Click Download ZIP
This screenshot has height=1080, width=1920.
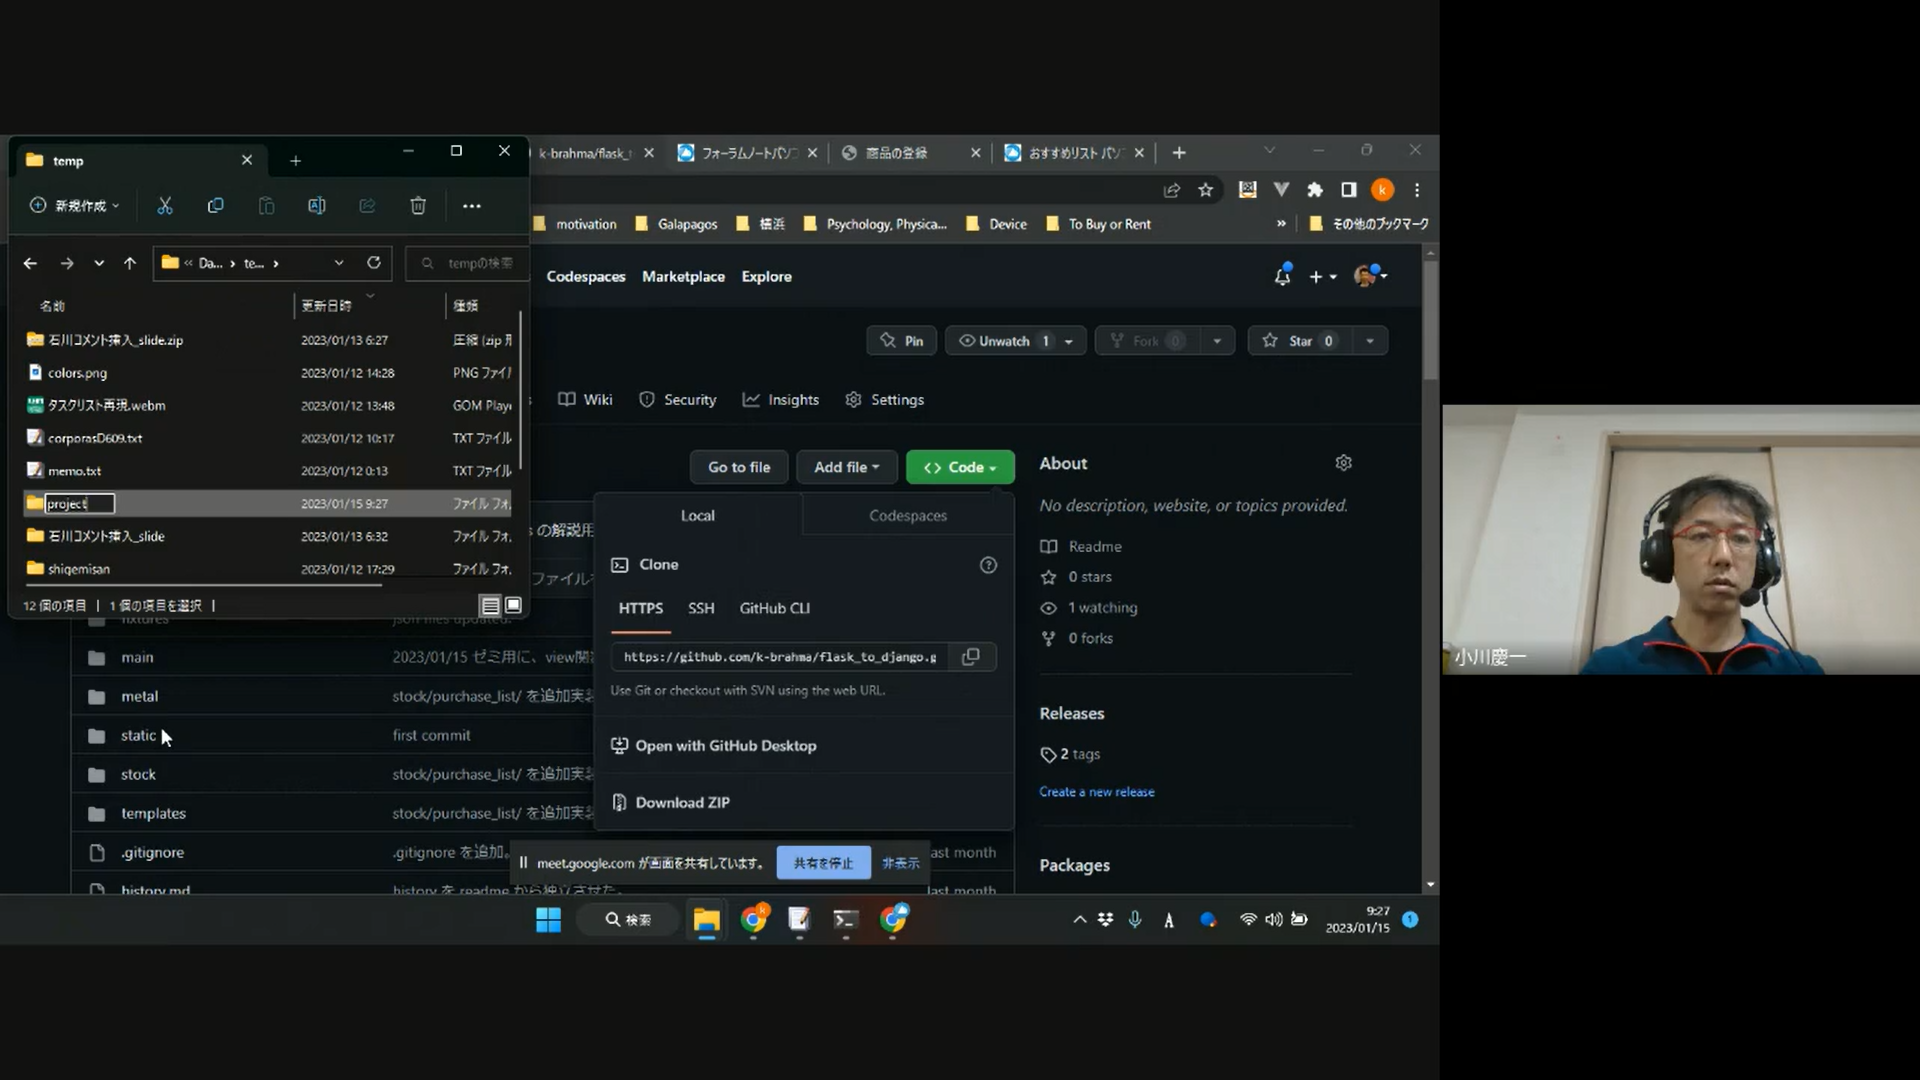pos(682,802)
